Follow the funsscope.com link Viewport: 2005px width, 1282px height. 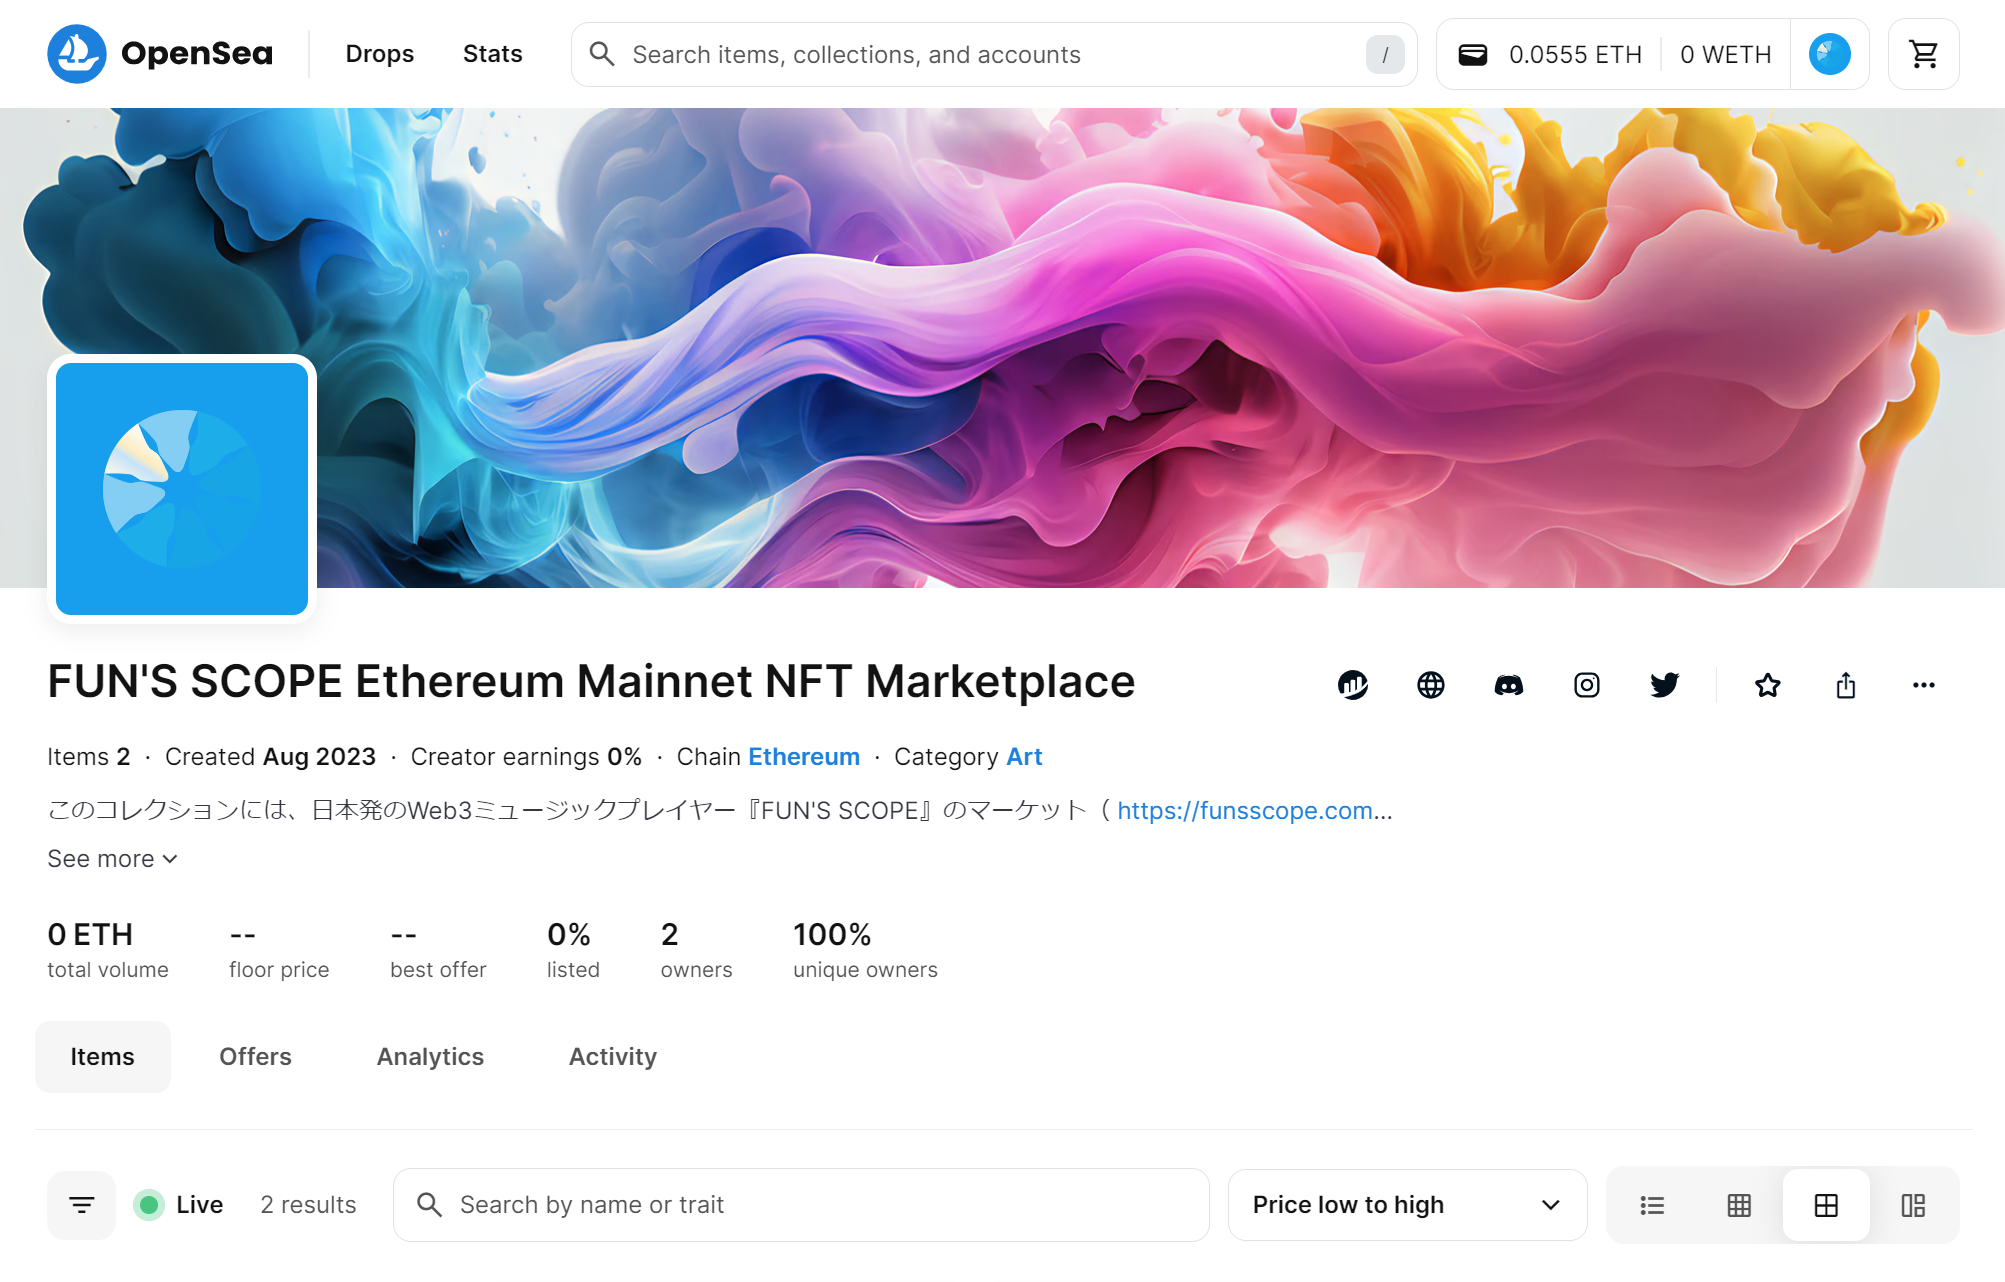[1245, 810]
